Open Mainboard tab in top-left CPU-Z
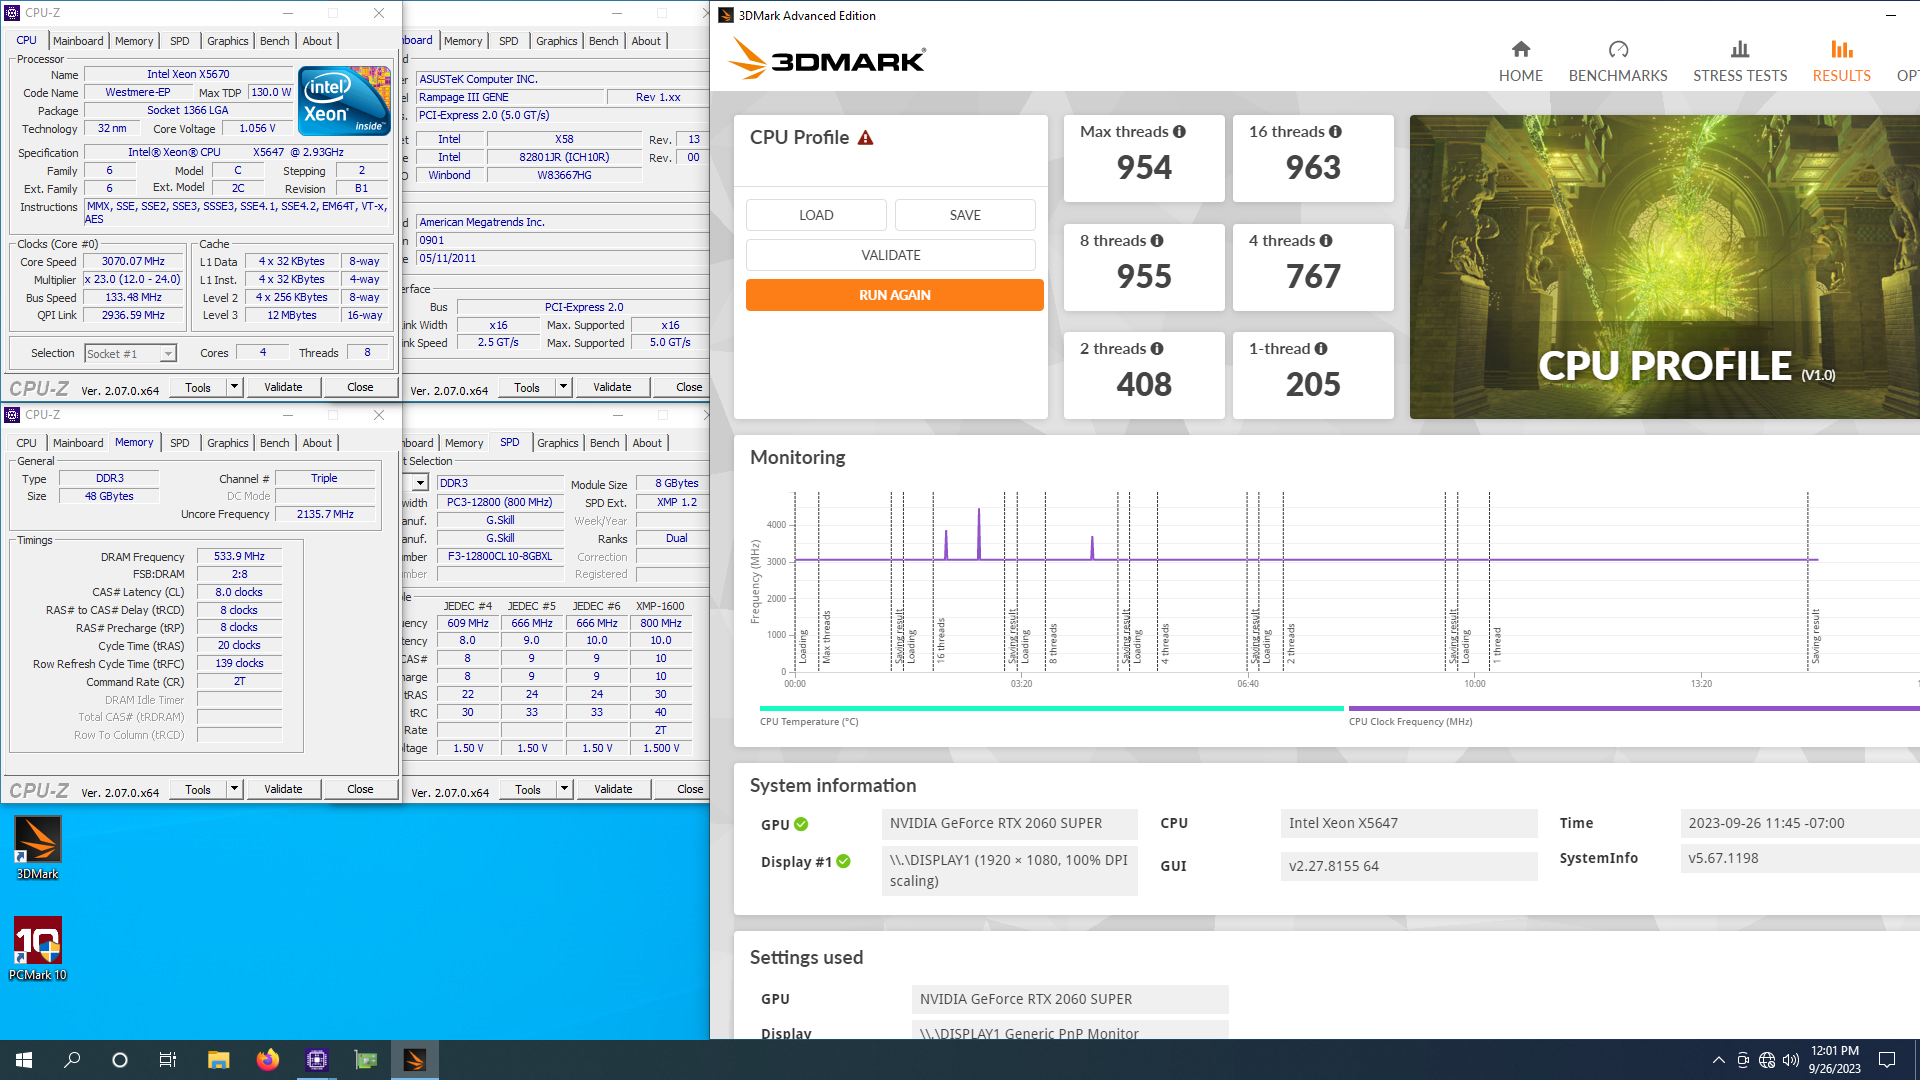 click(x=78, y=41)
